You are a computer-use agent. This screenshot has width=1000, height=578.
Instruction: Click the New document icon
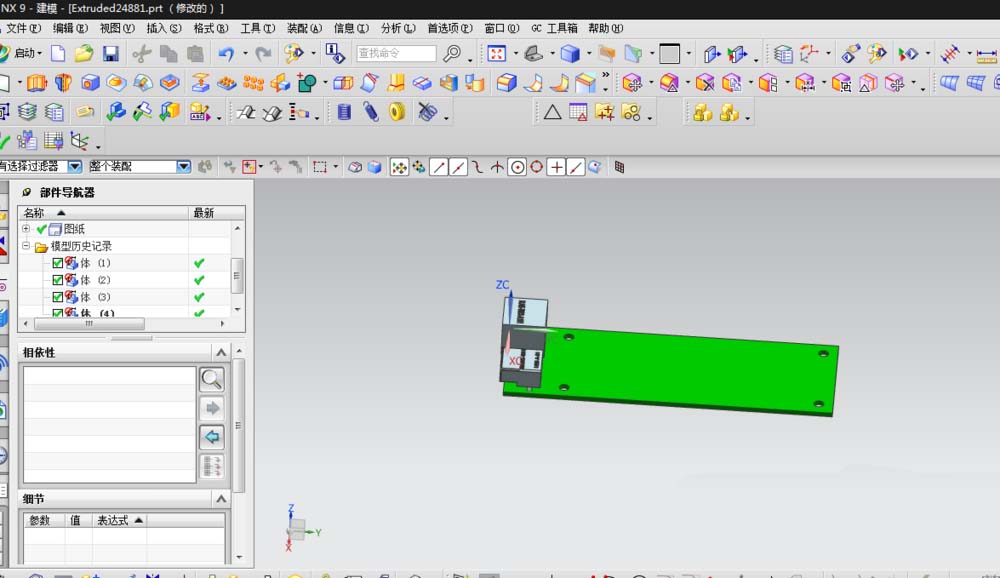pyautogui.click(x=58, y=54)
